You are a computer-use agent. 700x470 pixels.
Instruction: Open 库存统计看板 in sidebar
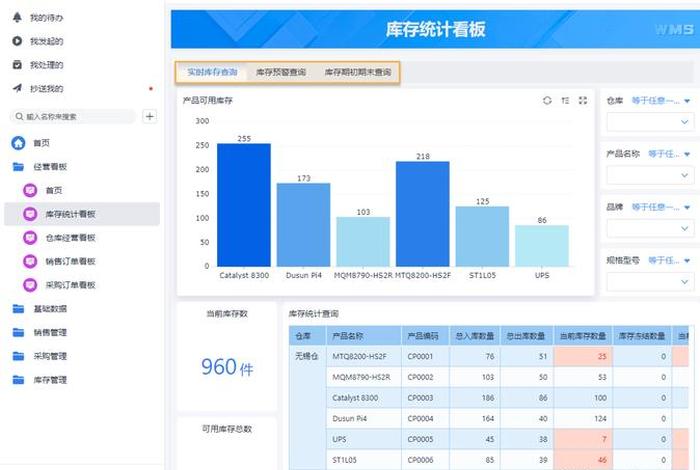click(82, 214)
